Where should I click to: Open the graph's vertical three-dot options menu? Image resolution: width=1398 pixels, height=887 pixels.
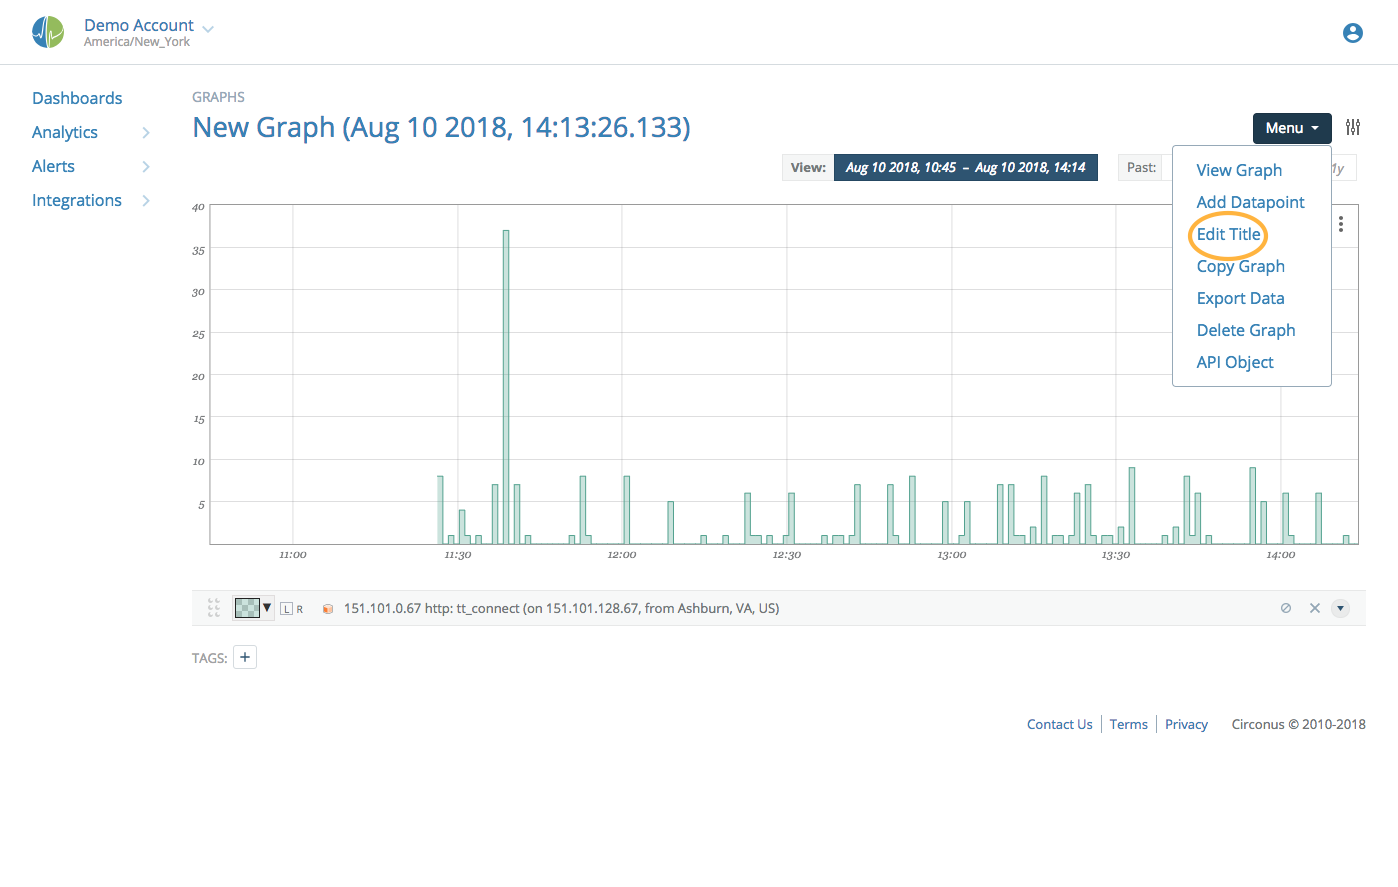click(1340, 224)
